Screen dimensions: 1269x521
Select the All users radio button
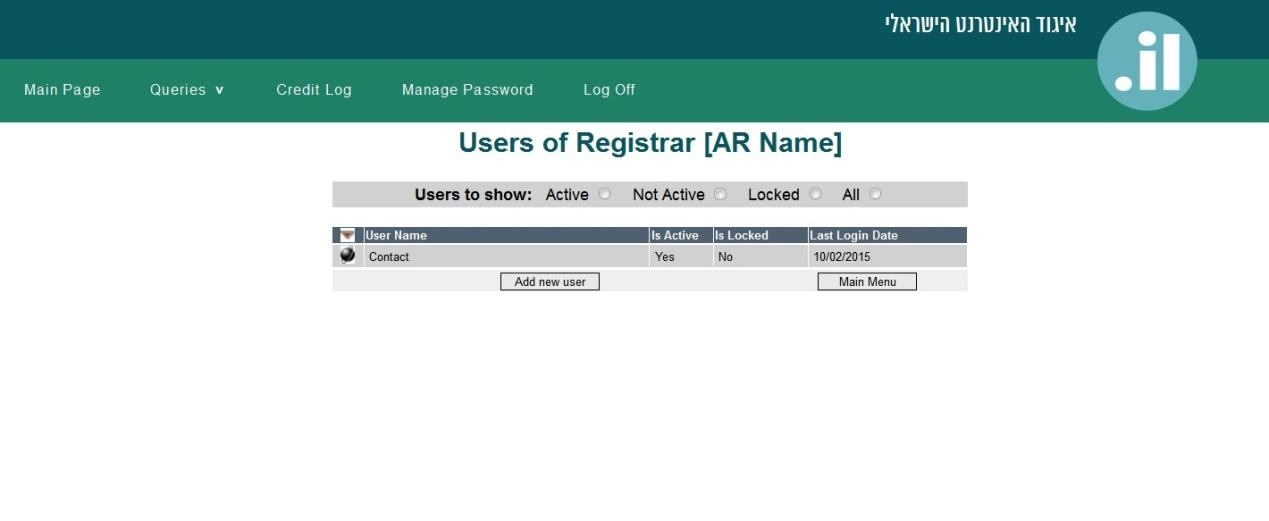point(875,194)
